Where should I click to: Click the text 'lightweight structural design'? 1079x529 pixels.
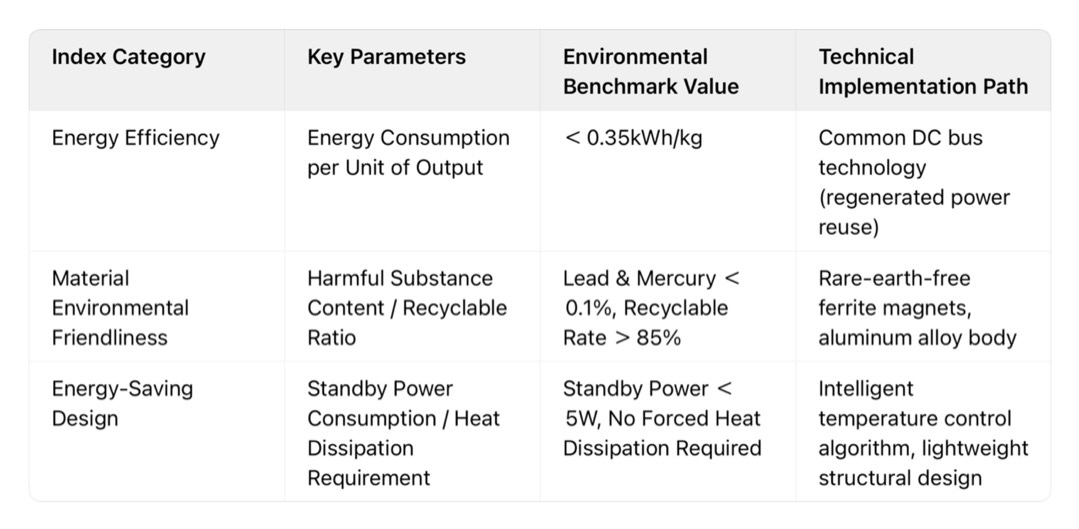[923, 462]
